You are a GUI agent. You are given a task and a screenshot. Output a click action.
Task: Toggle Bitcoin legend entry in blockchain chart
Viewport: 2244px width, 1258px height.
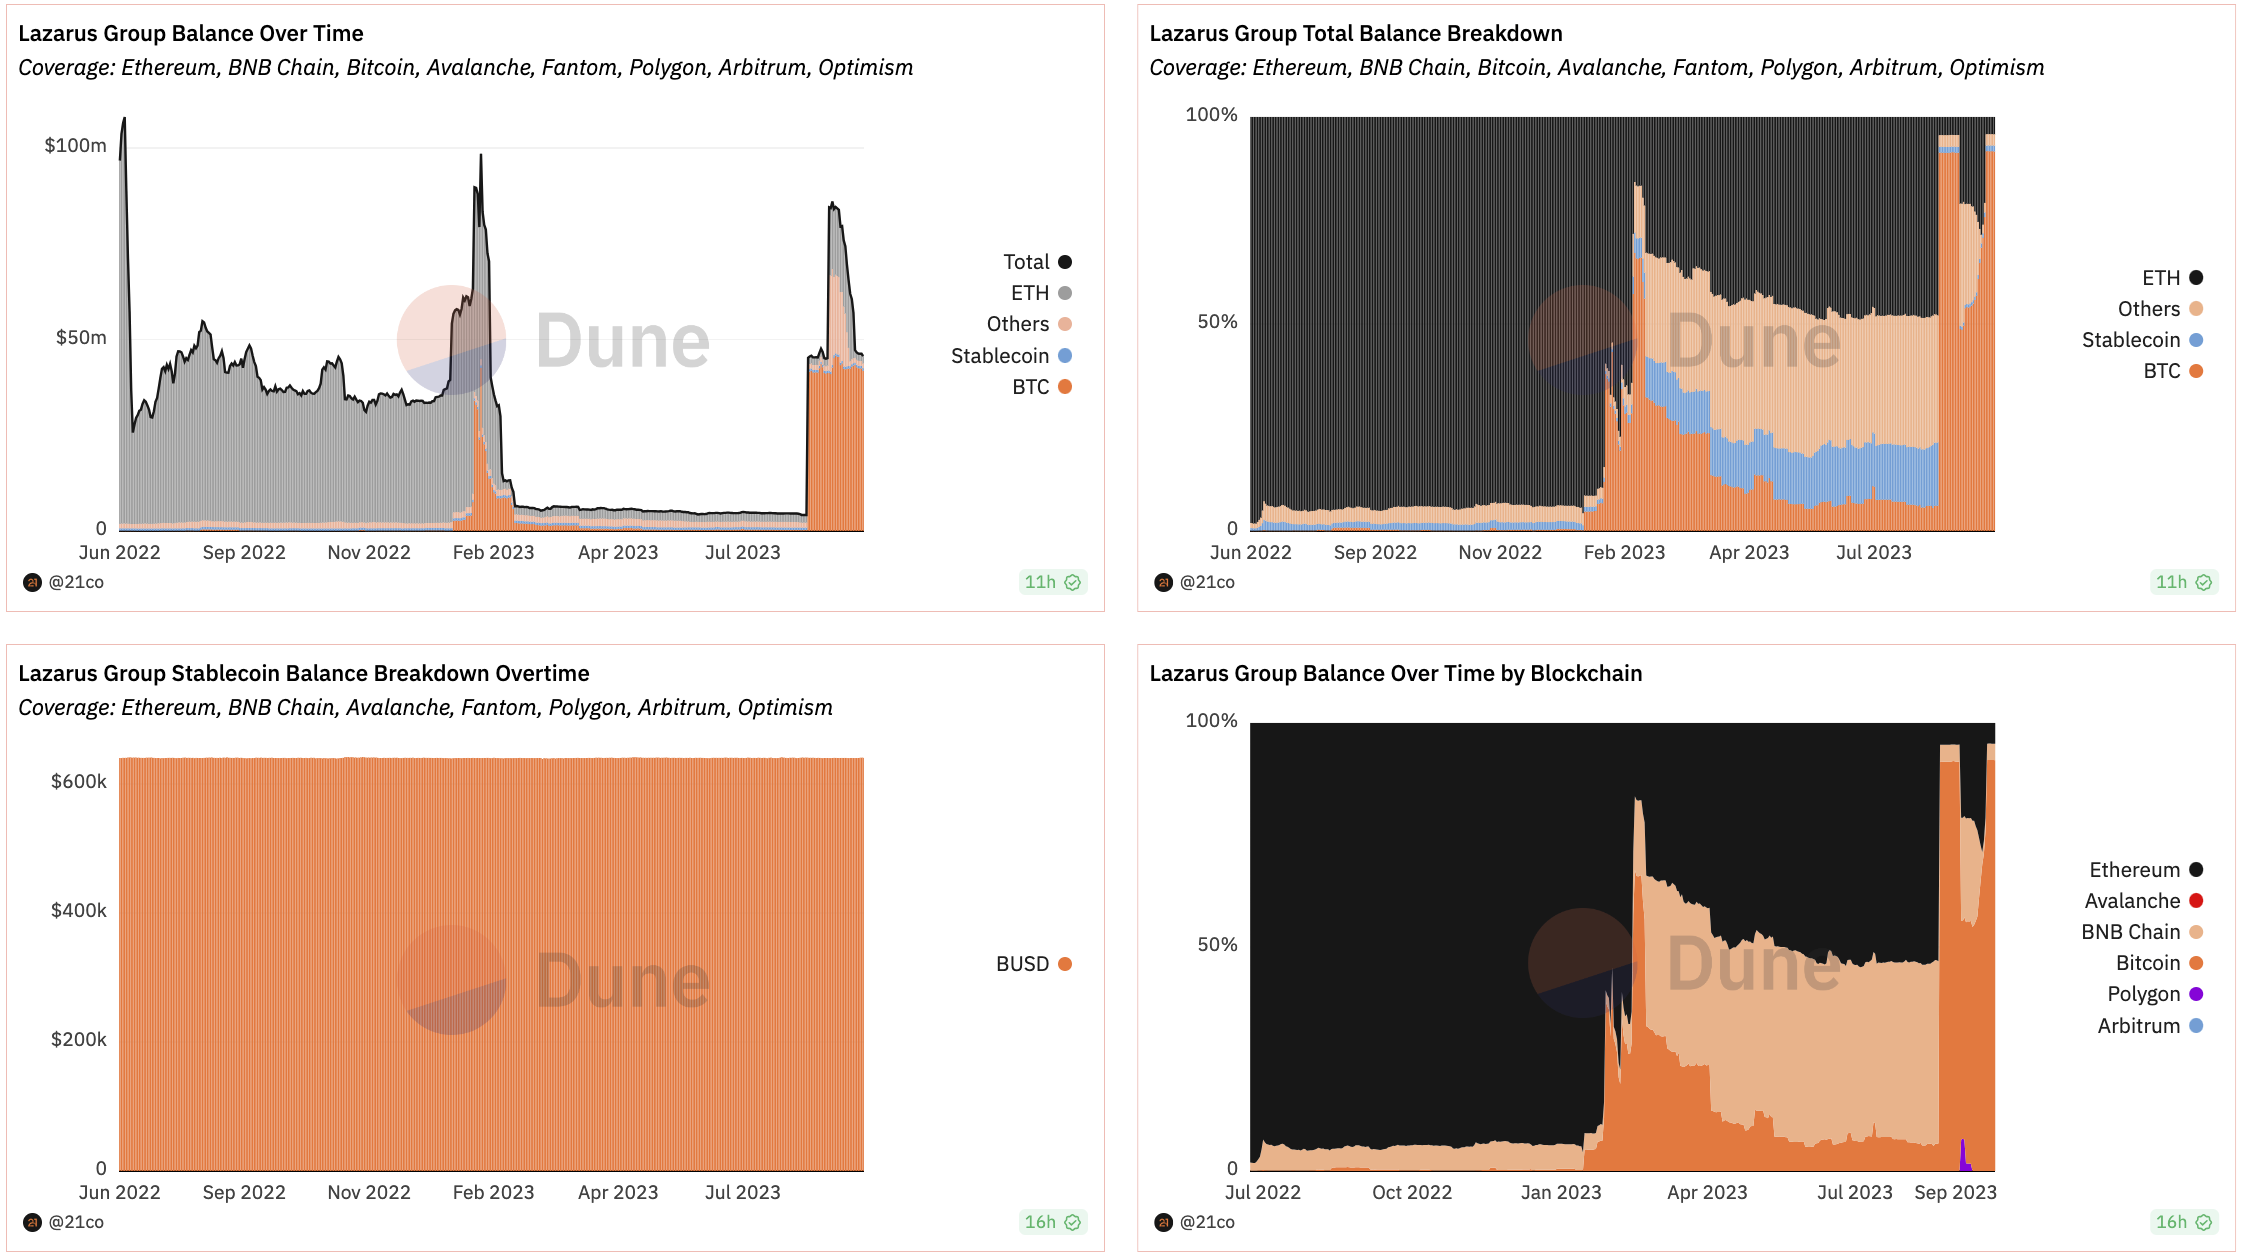2159,963
